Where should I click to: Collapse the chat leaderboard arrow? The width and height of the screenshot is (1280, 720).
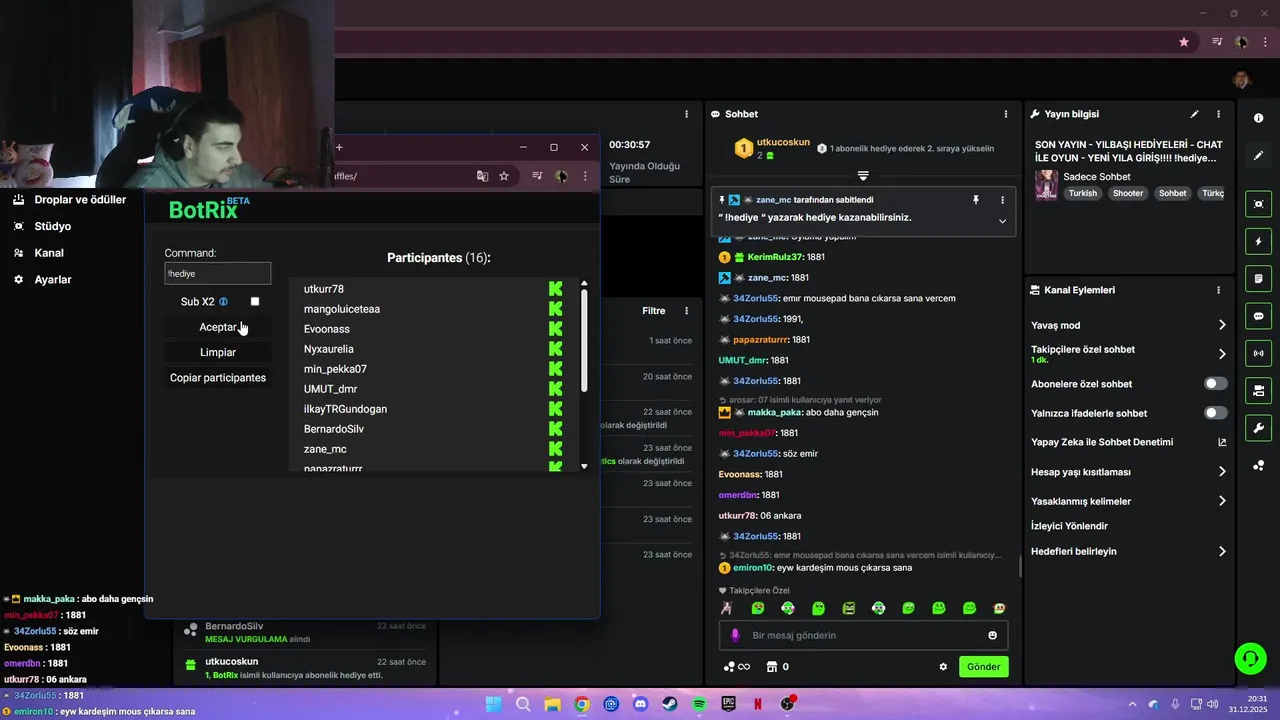click(863, 176)
